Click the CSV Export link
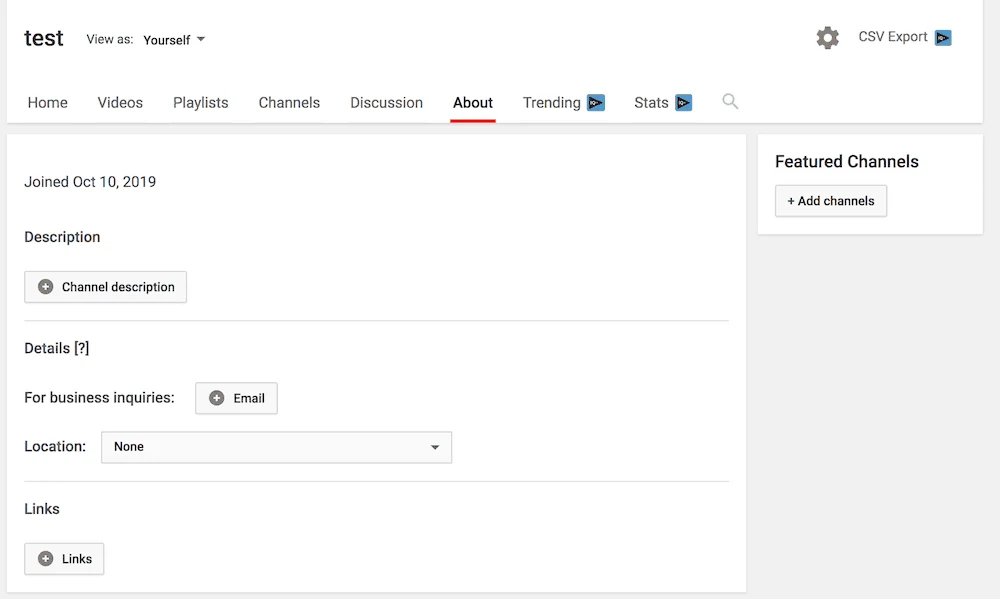 893,37
